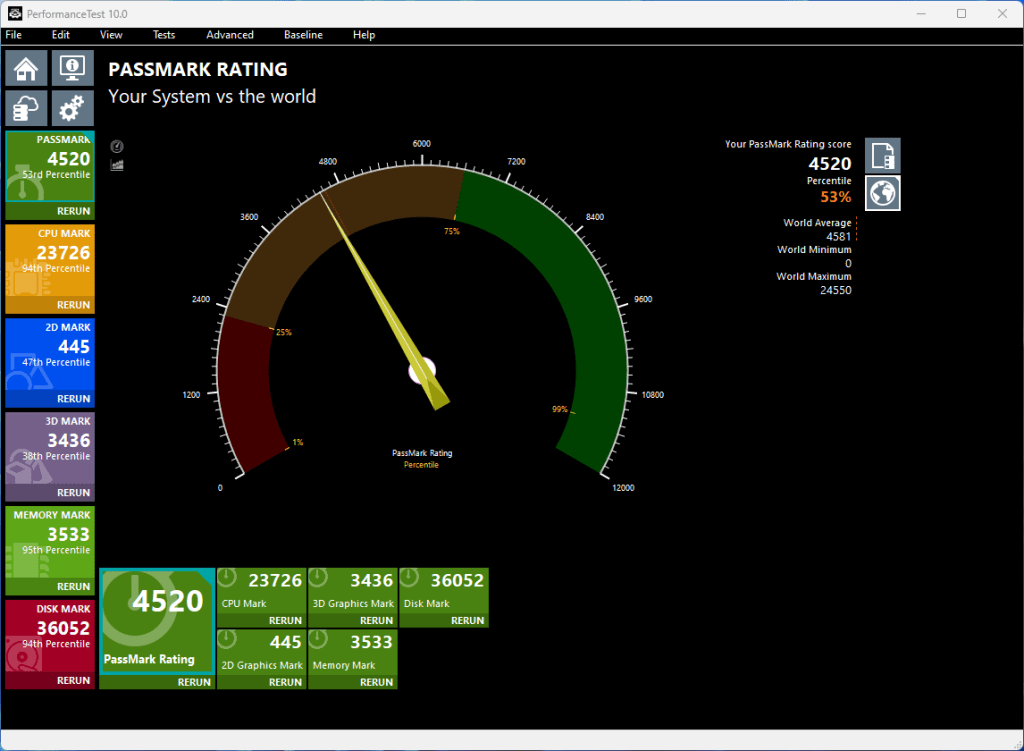The height and width of the screenshot is (751, 1024).
Task: Click the 75% percentile gauge marker
Action: point(452,231)
